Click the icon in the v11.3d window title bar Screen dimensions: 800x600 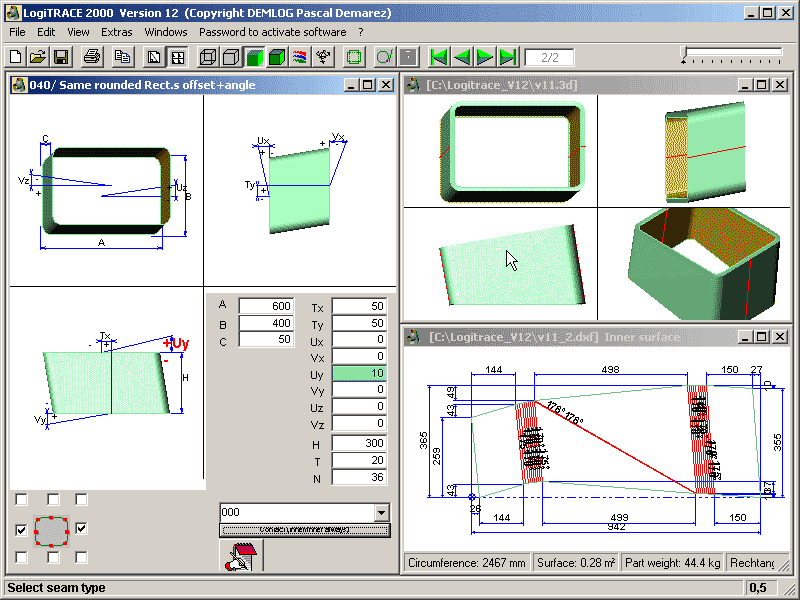(413, 85)
